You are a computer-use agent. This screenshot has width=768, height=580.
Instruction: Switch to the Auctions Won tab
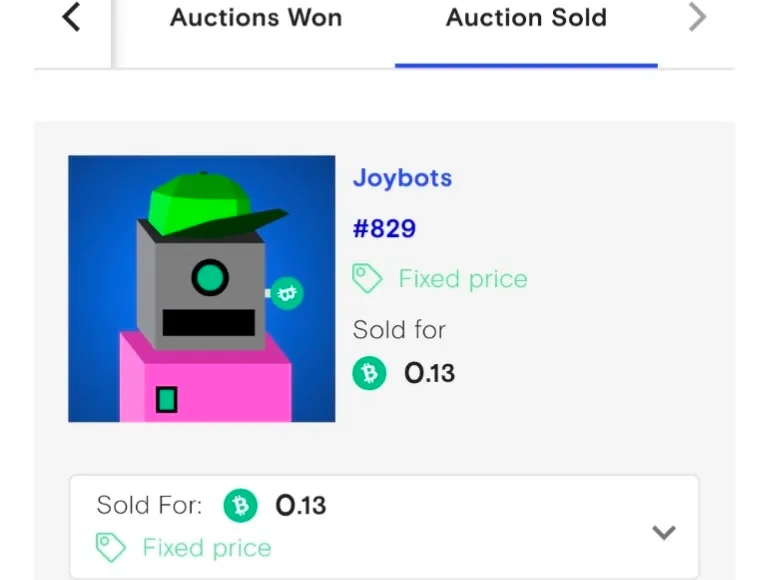click(256, 18)
